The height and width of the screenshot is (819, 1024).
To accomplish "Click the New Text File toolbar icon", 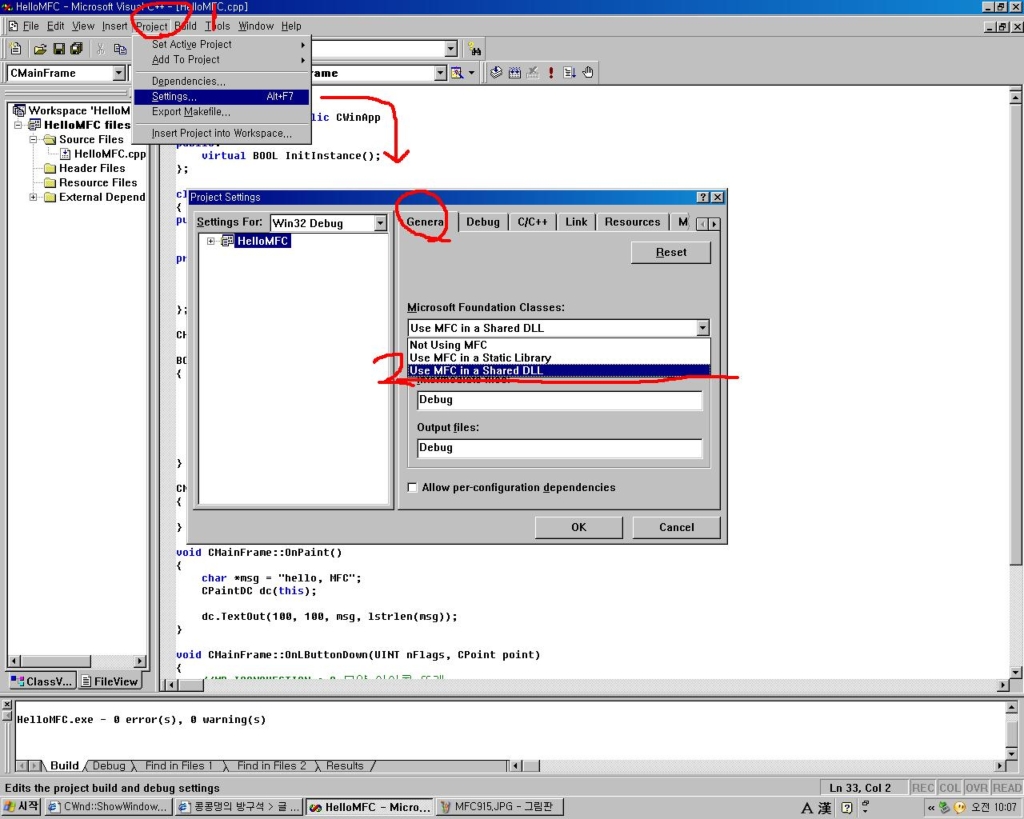I will pyautogui.click(x=16, y=49).
